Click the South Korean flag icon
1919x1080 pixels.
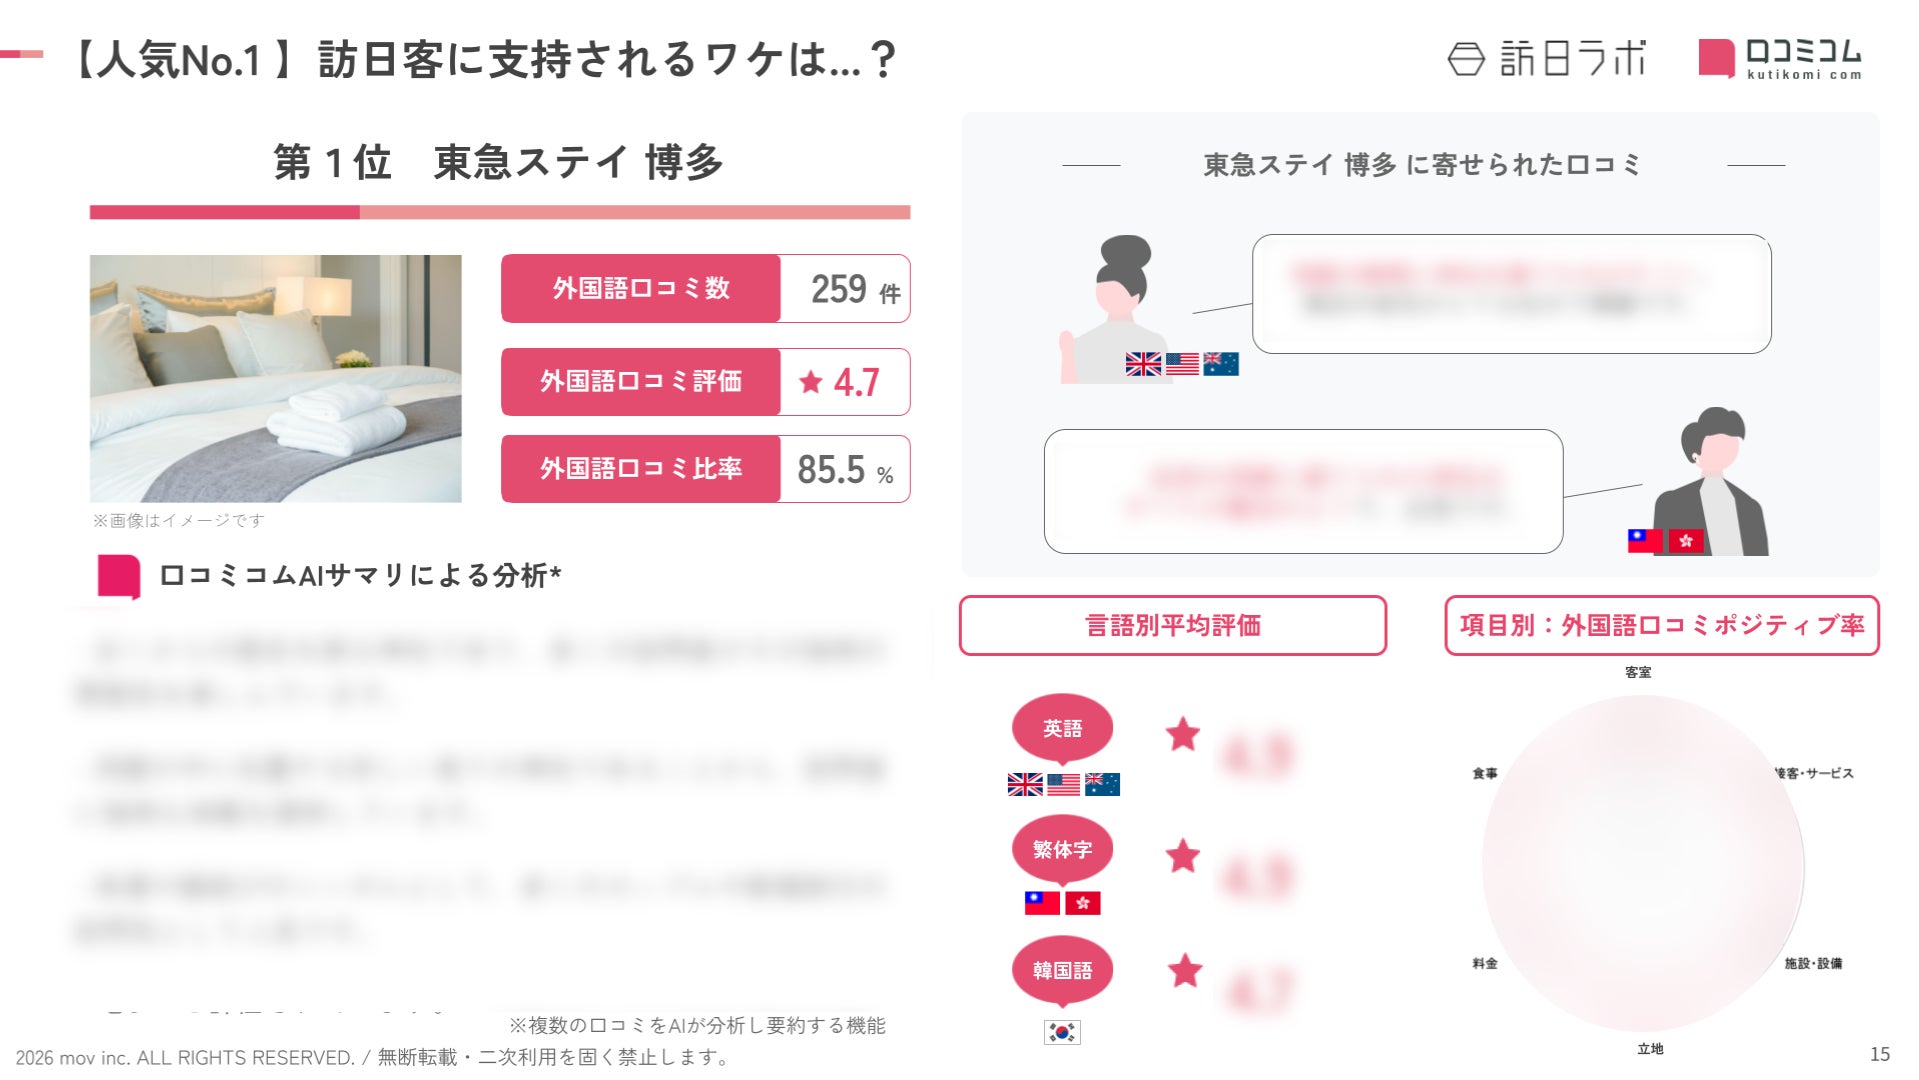click(1062, 1031)
